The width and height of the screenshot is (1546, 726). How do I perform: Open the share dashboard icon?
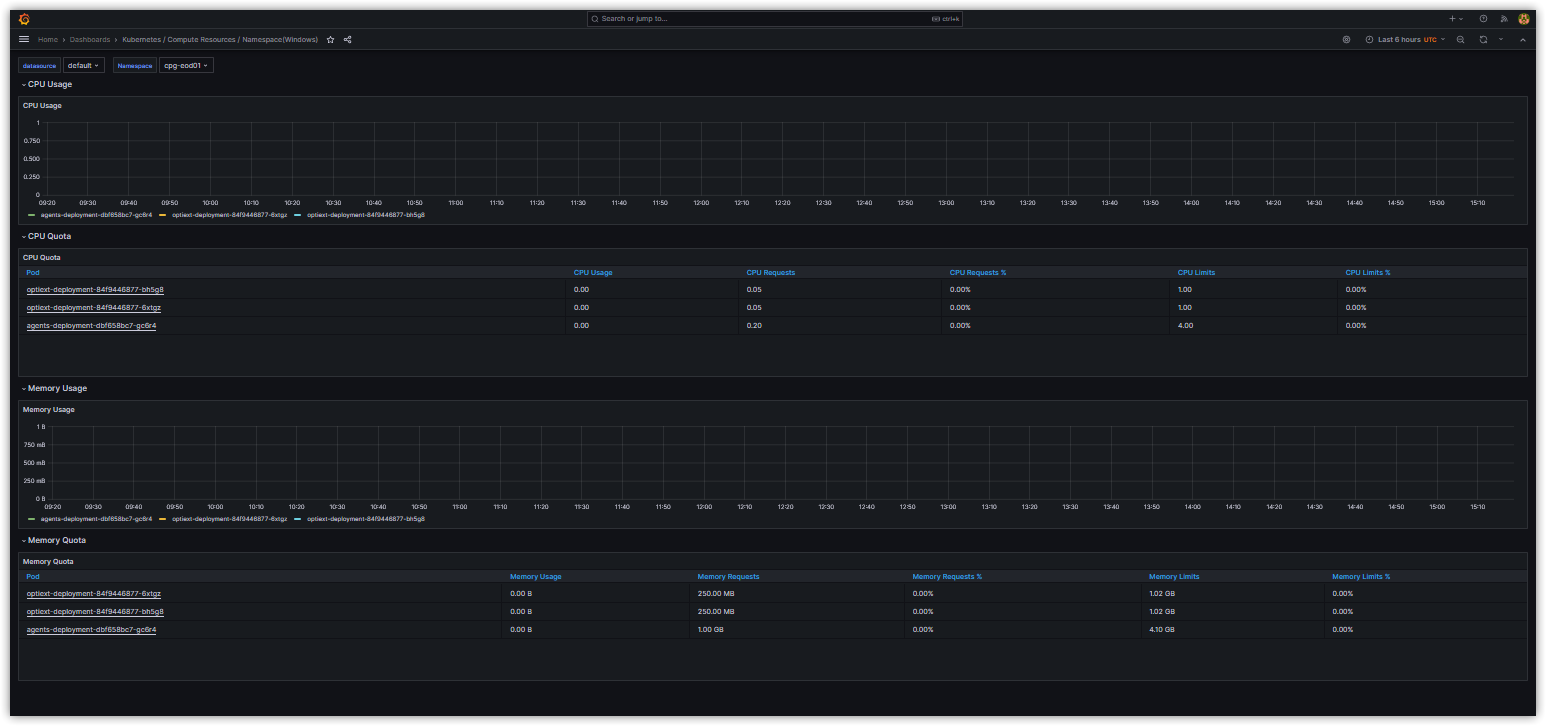347,39
